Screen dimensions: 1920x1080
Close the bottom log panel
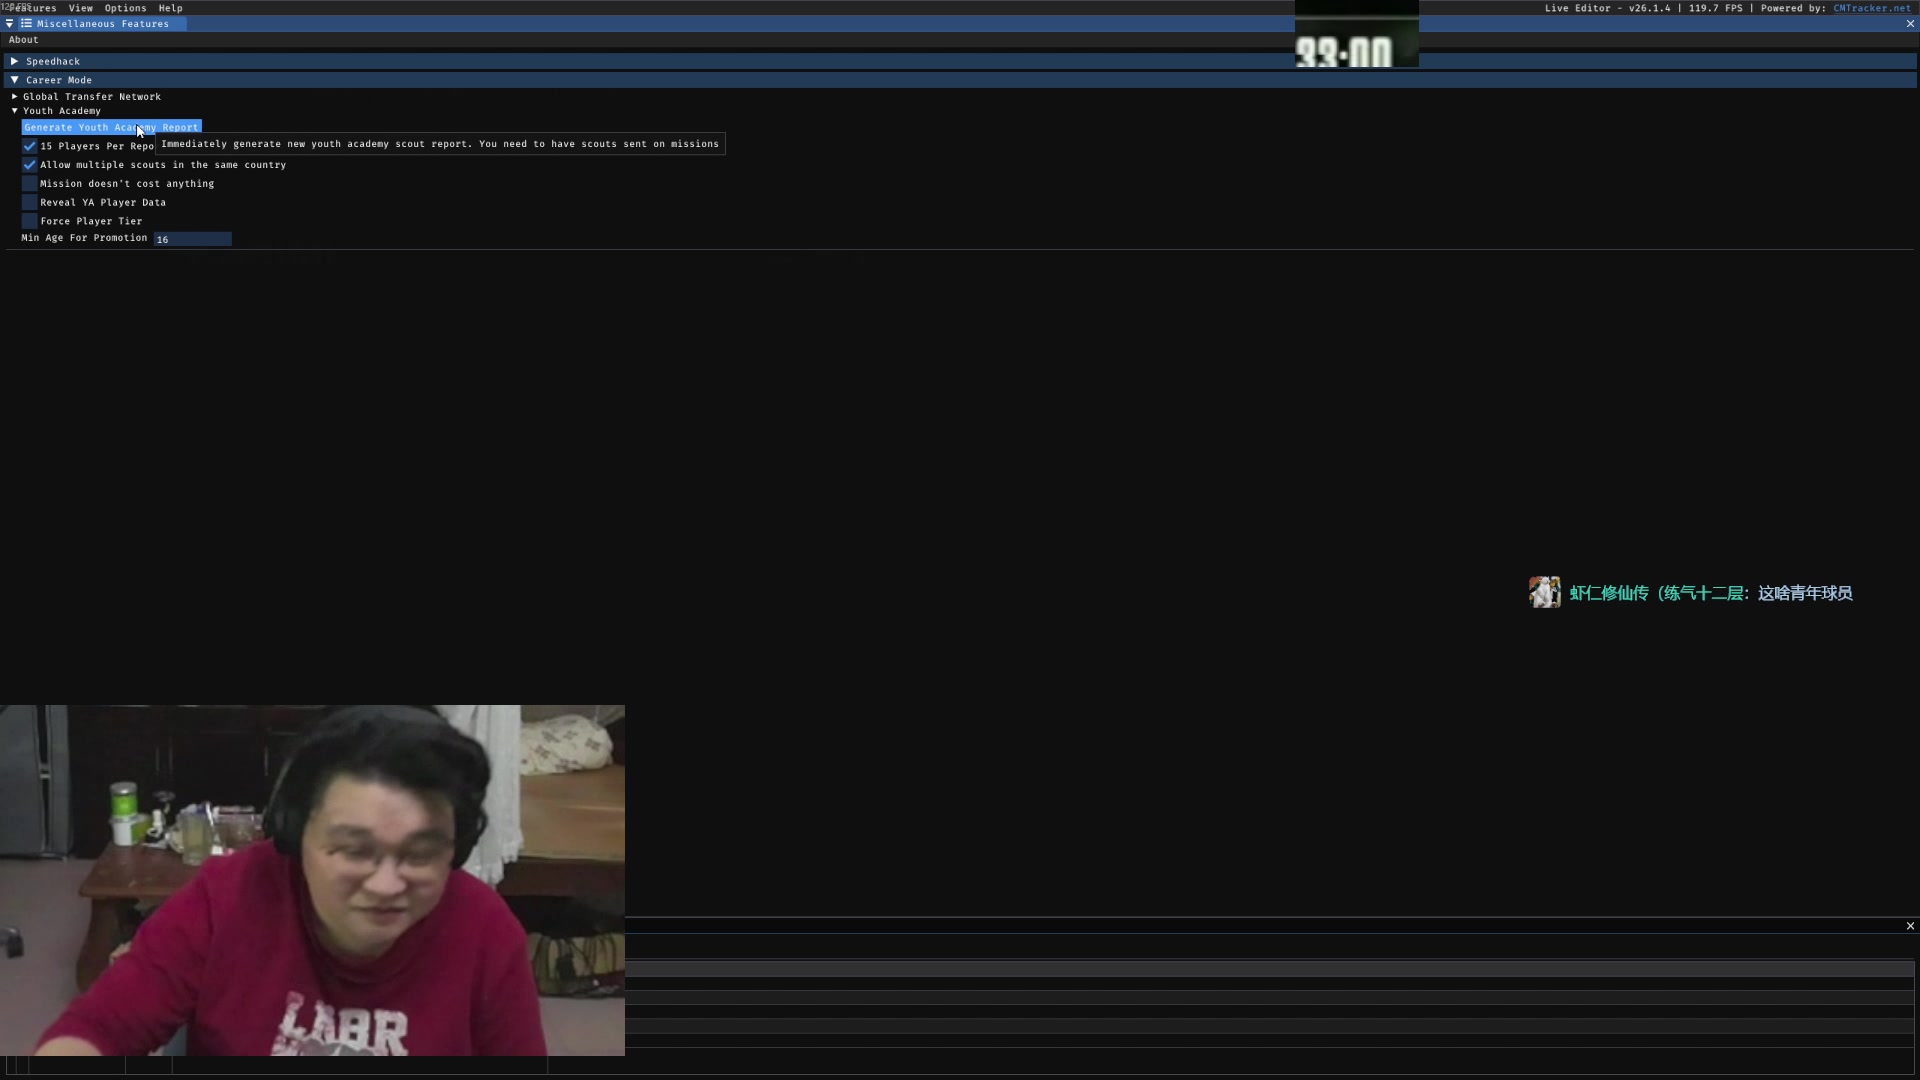[x=1910, y=926]
